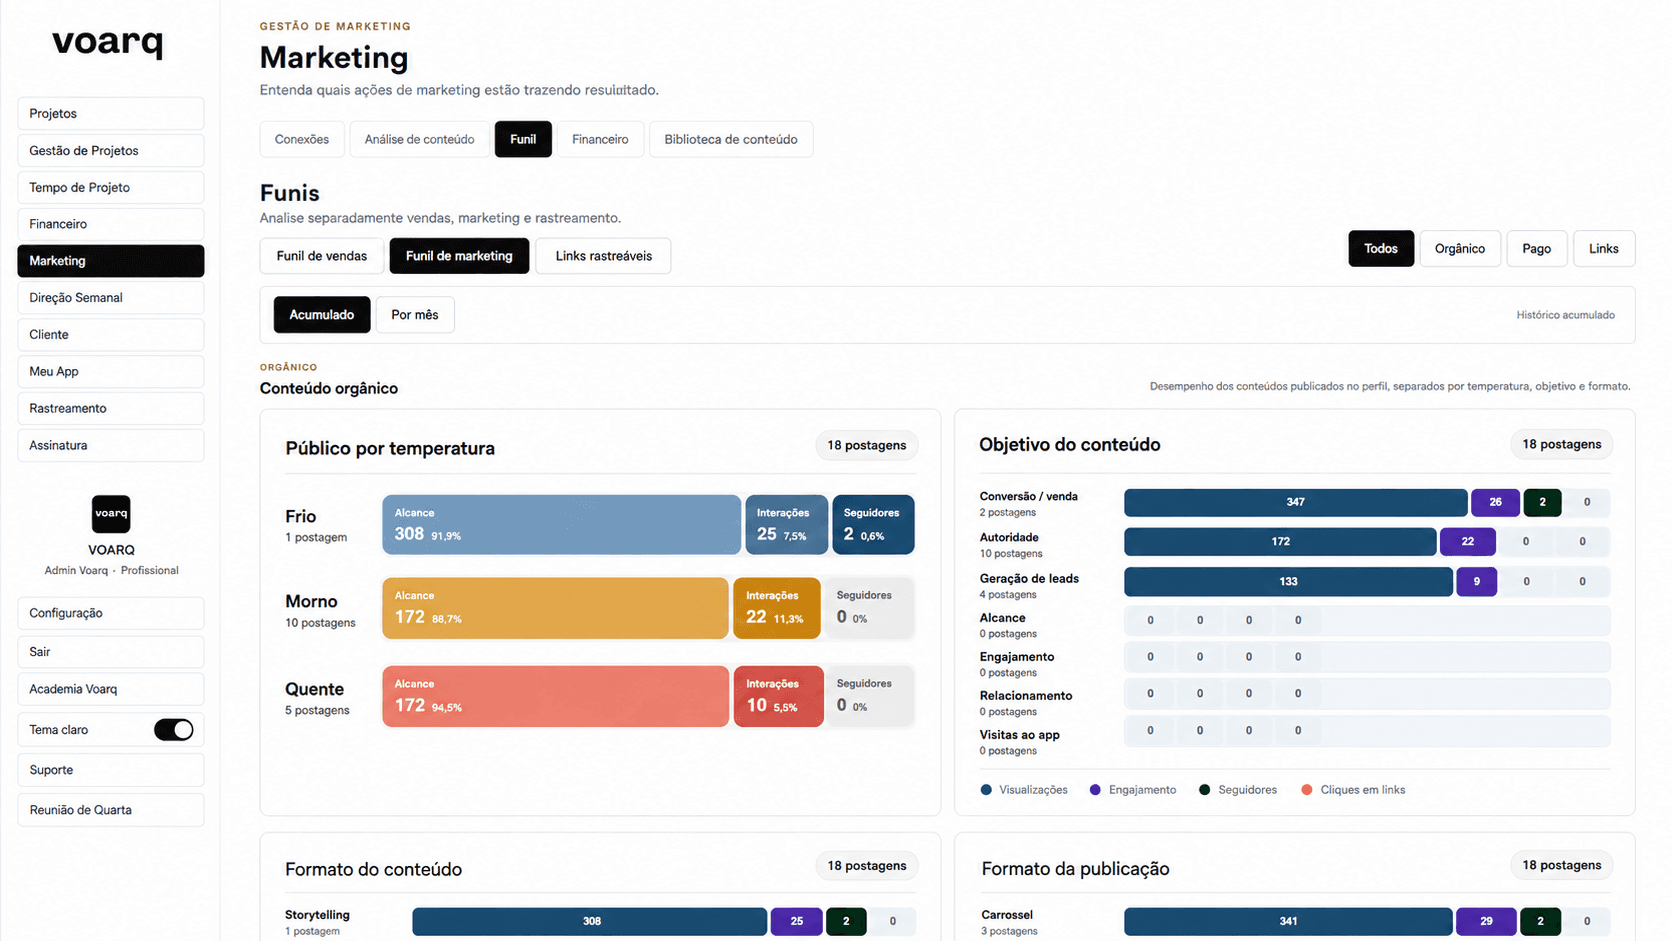Open the Links rastreáveis tab
1672x941 pixels.
pos(603,256)
